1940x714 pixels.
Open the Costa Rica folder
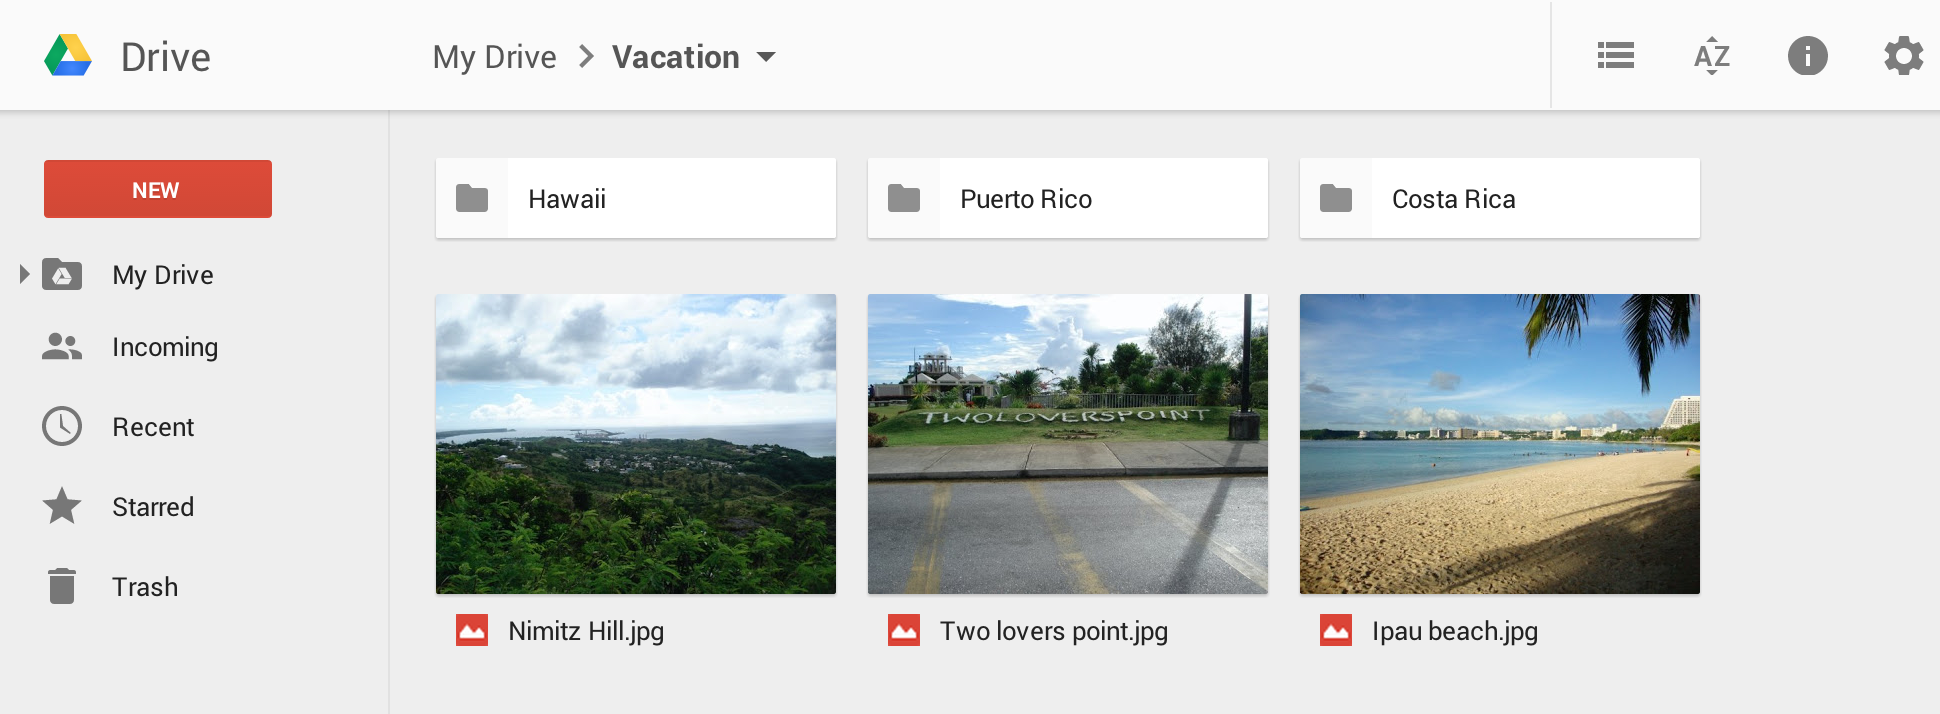pyautogui.click(x=1499, y=198)
